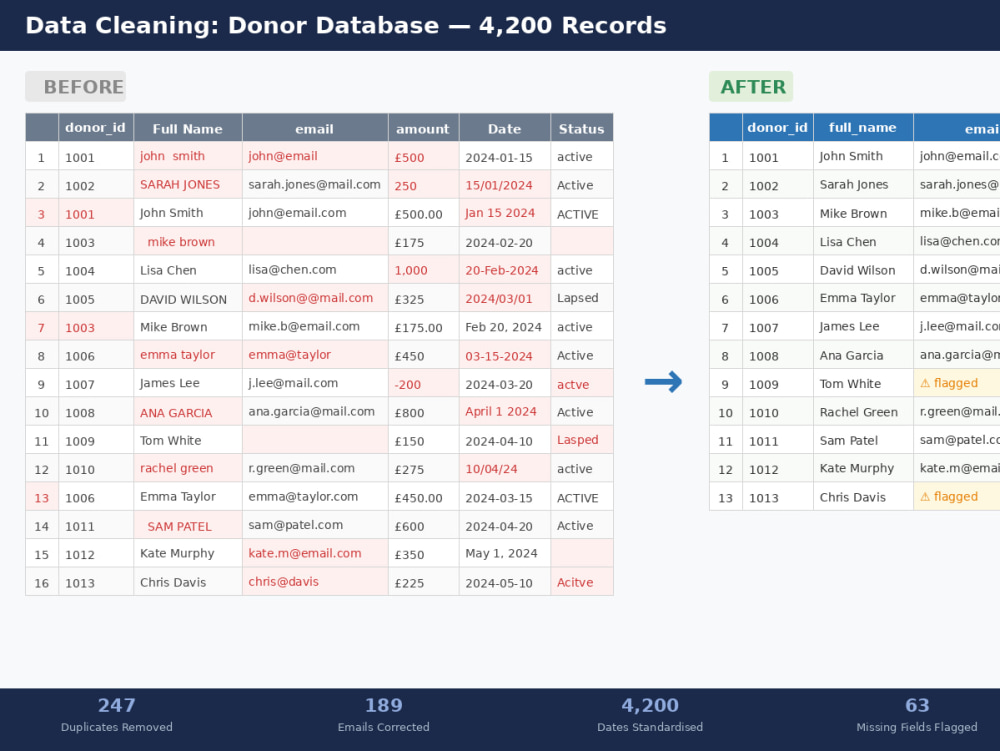Click the '20-Feb-2024' date cell
1000x751 pixels.
pos(504,270)
